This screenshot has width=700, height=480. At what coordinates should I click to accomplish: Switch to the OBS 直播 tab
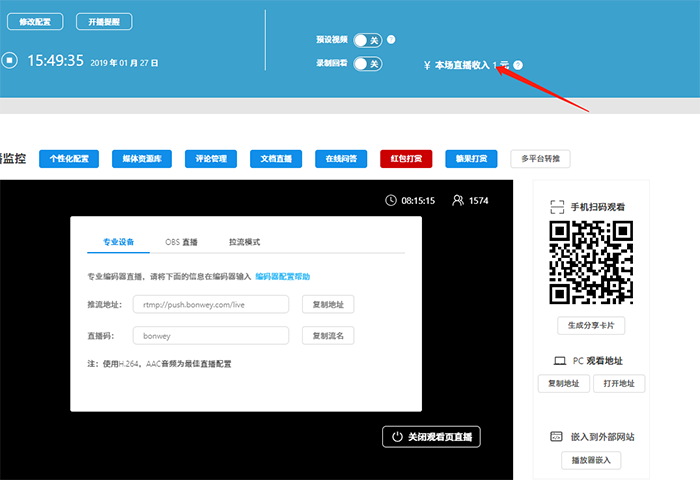(x=181, y=242)
